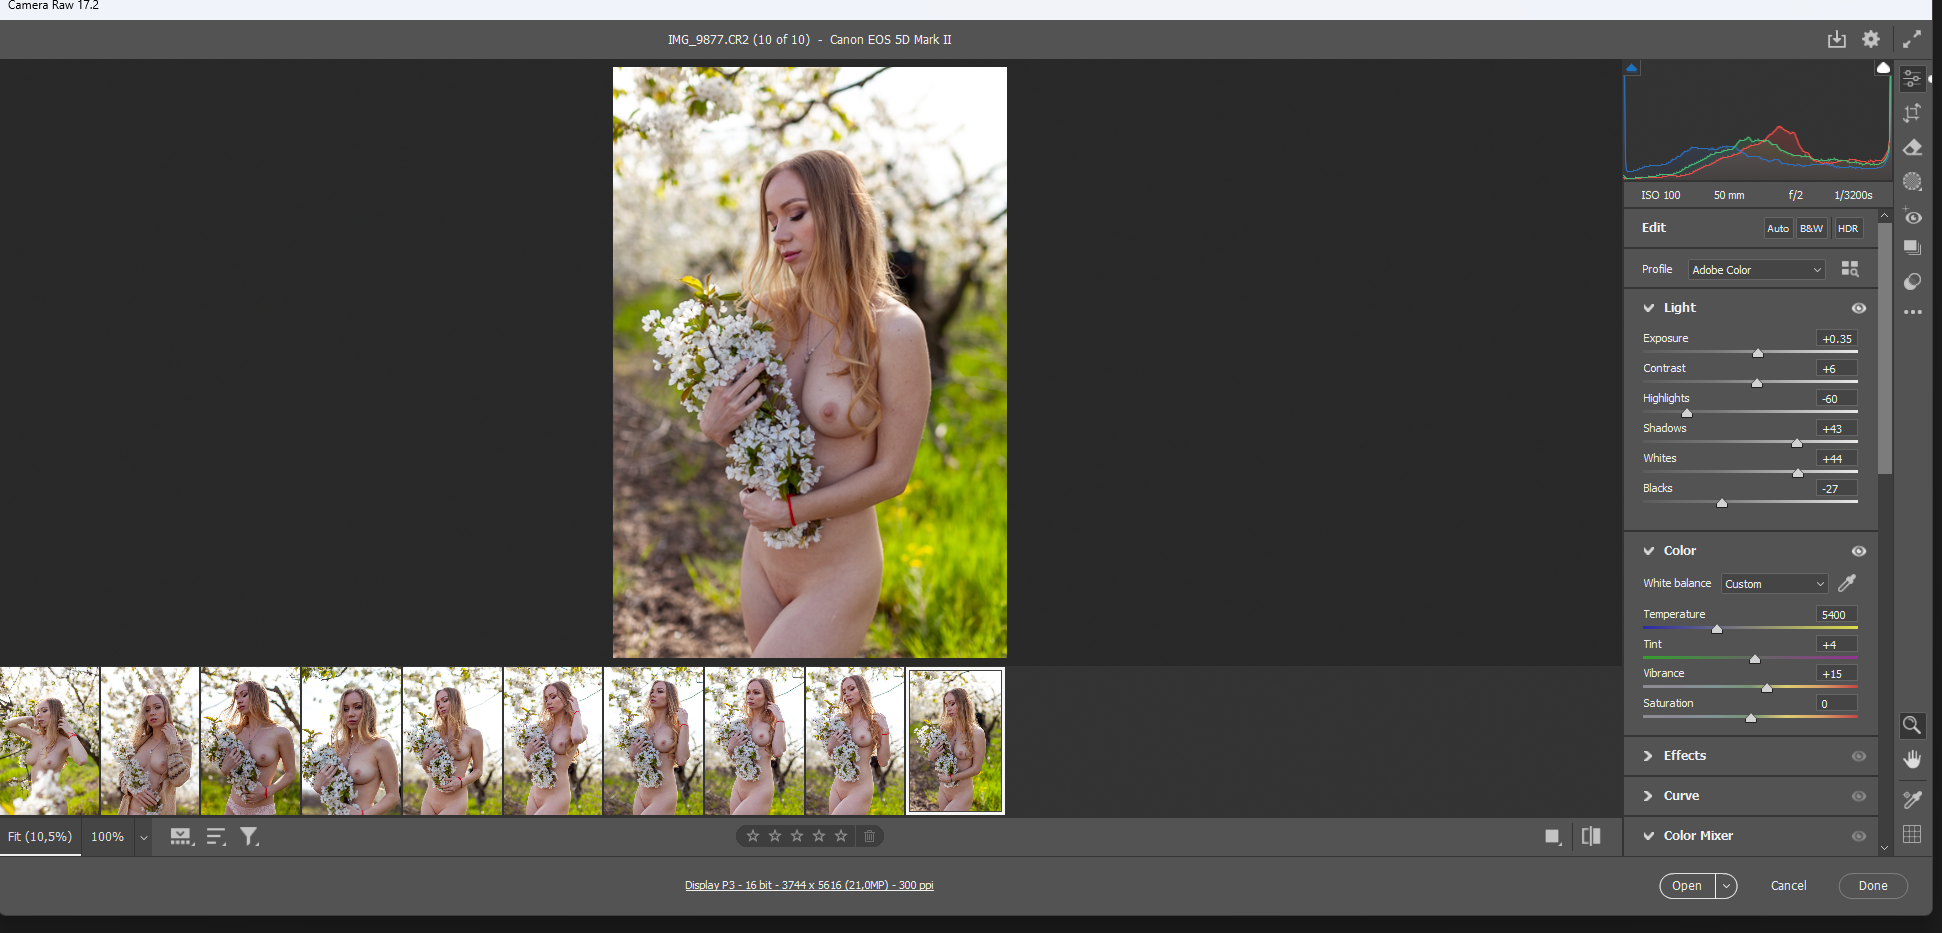This screenshot has width=1942, height=933.
Task: Click the Shadows value field +43
Action: click(1836, 429)
